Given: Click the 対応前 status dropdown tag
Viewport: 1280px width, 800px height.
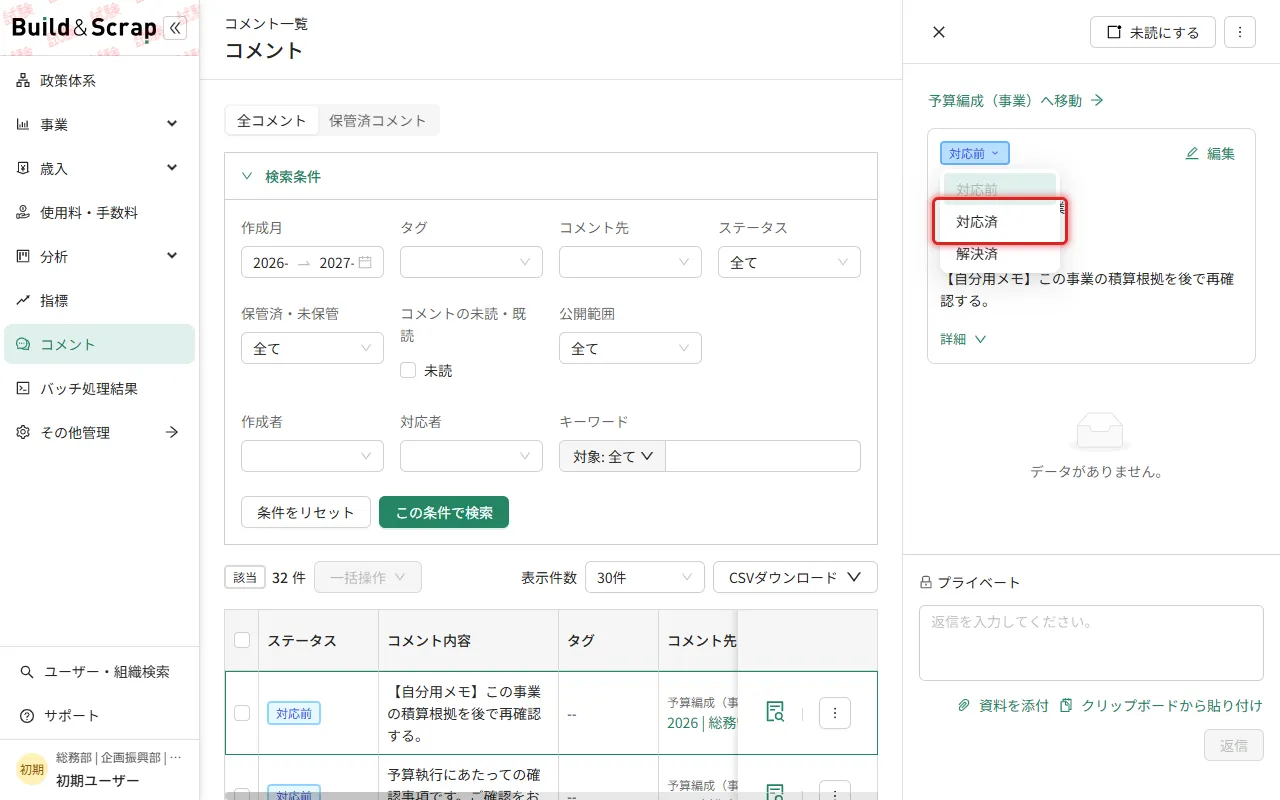Looking at the screenshot, I should (x=975, y=153).
